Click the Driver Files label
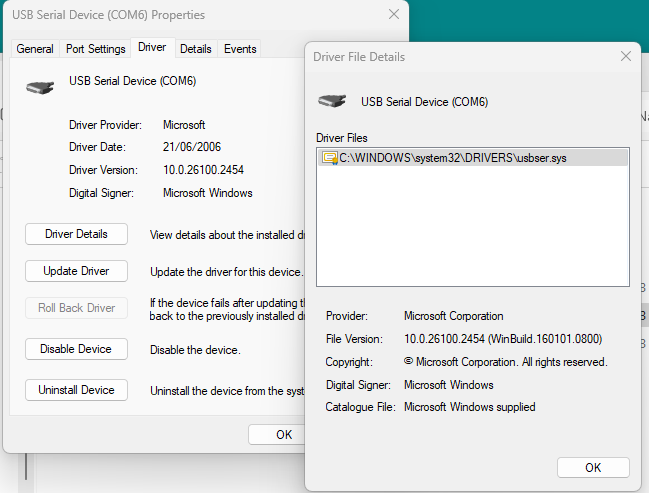This screenshot has height=493, width=649. [x=341, y=138]
